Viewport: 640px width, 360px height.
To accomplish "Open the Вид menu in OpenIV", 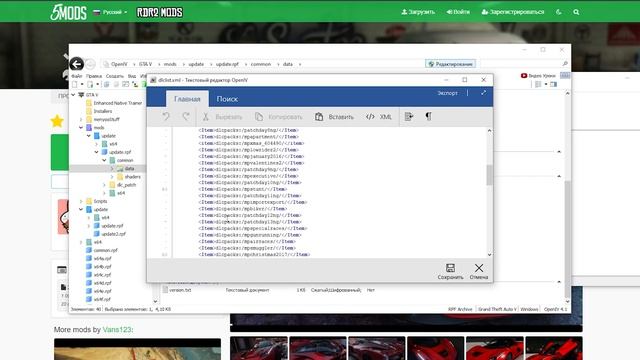I will click(x=132, y=76).
